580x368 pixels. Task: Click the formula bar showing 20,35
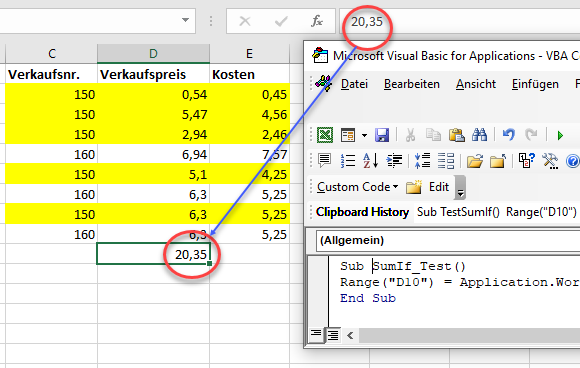click(x=459, y=21)
